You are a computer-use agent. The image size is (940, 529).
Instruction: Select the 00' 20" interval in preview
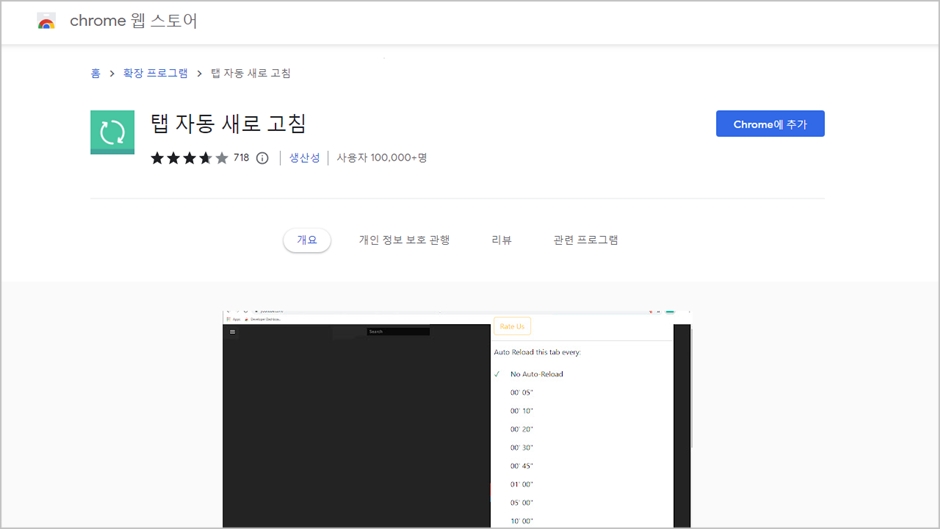522,429
